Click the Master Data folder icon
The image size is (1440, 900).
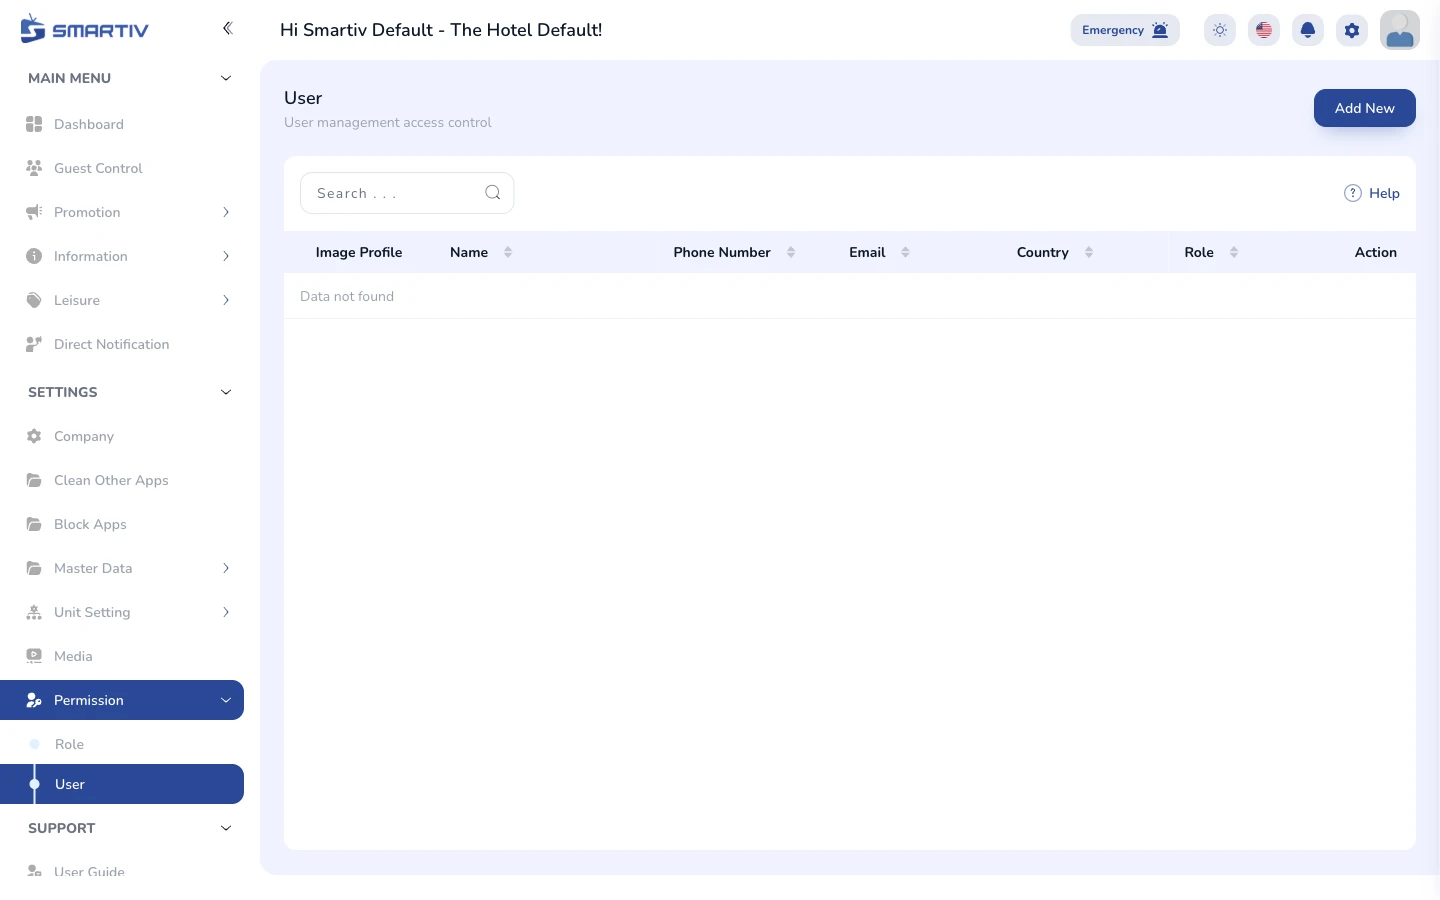click(34, 568)
